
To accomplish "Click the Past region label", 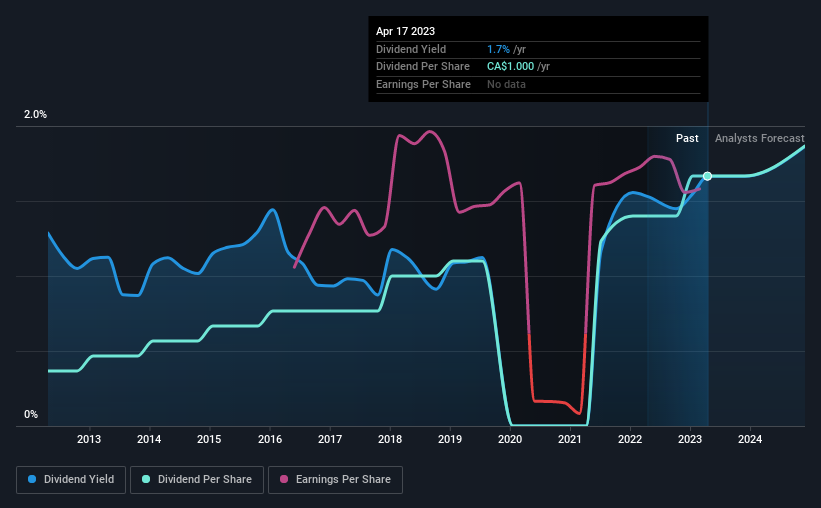I will (687, 138).
